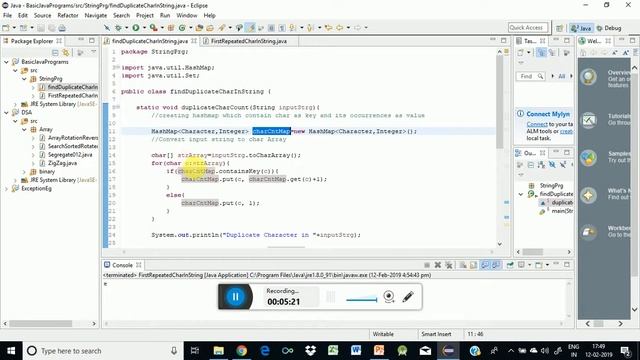Click the webcam icon on recorder bar

click(389, 296)
